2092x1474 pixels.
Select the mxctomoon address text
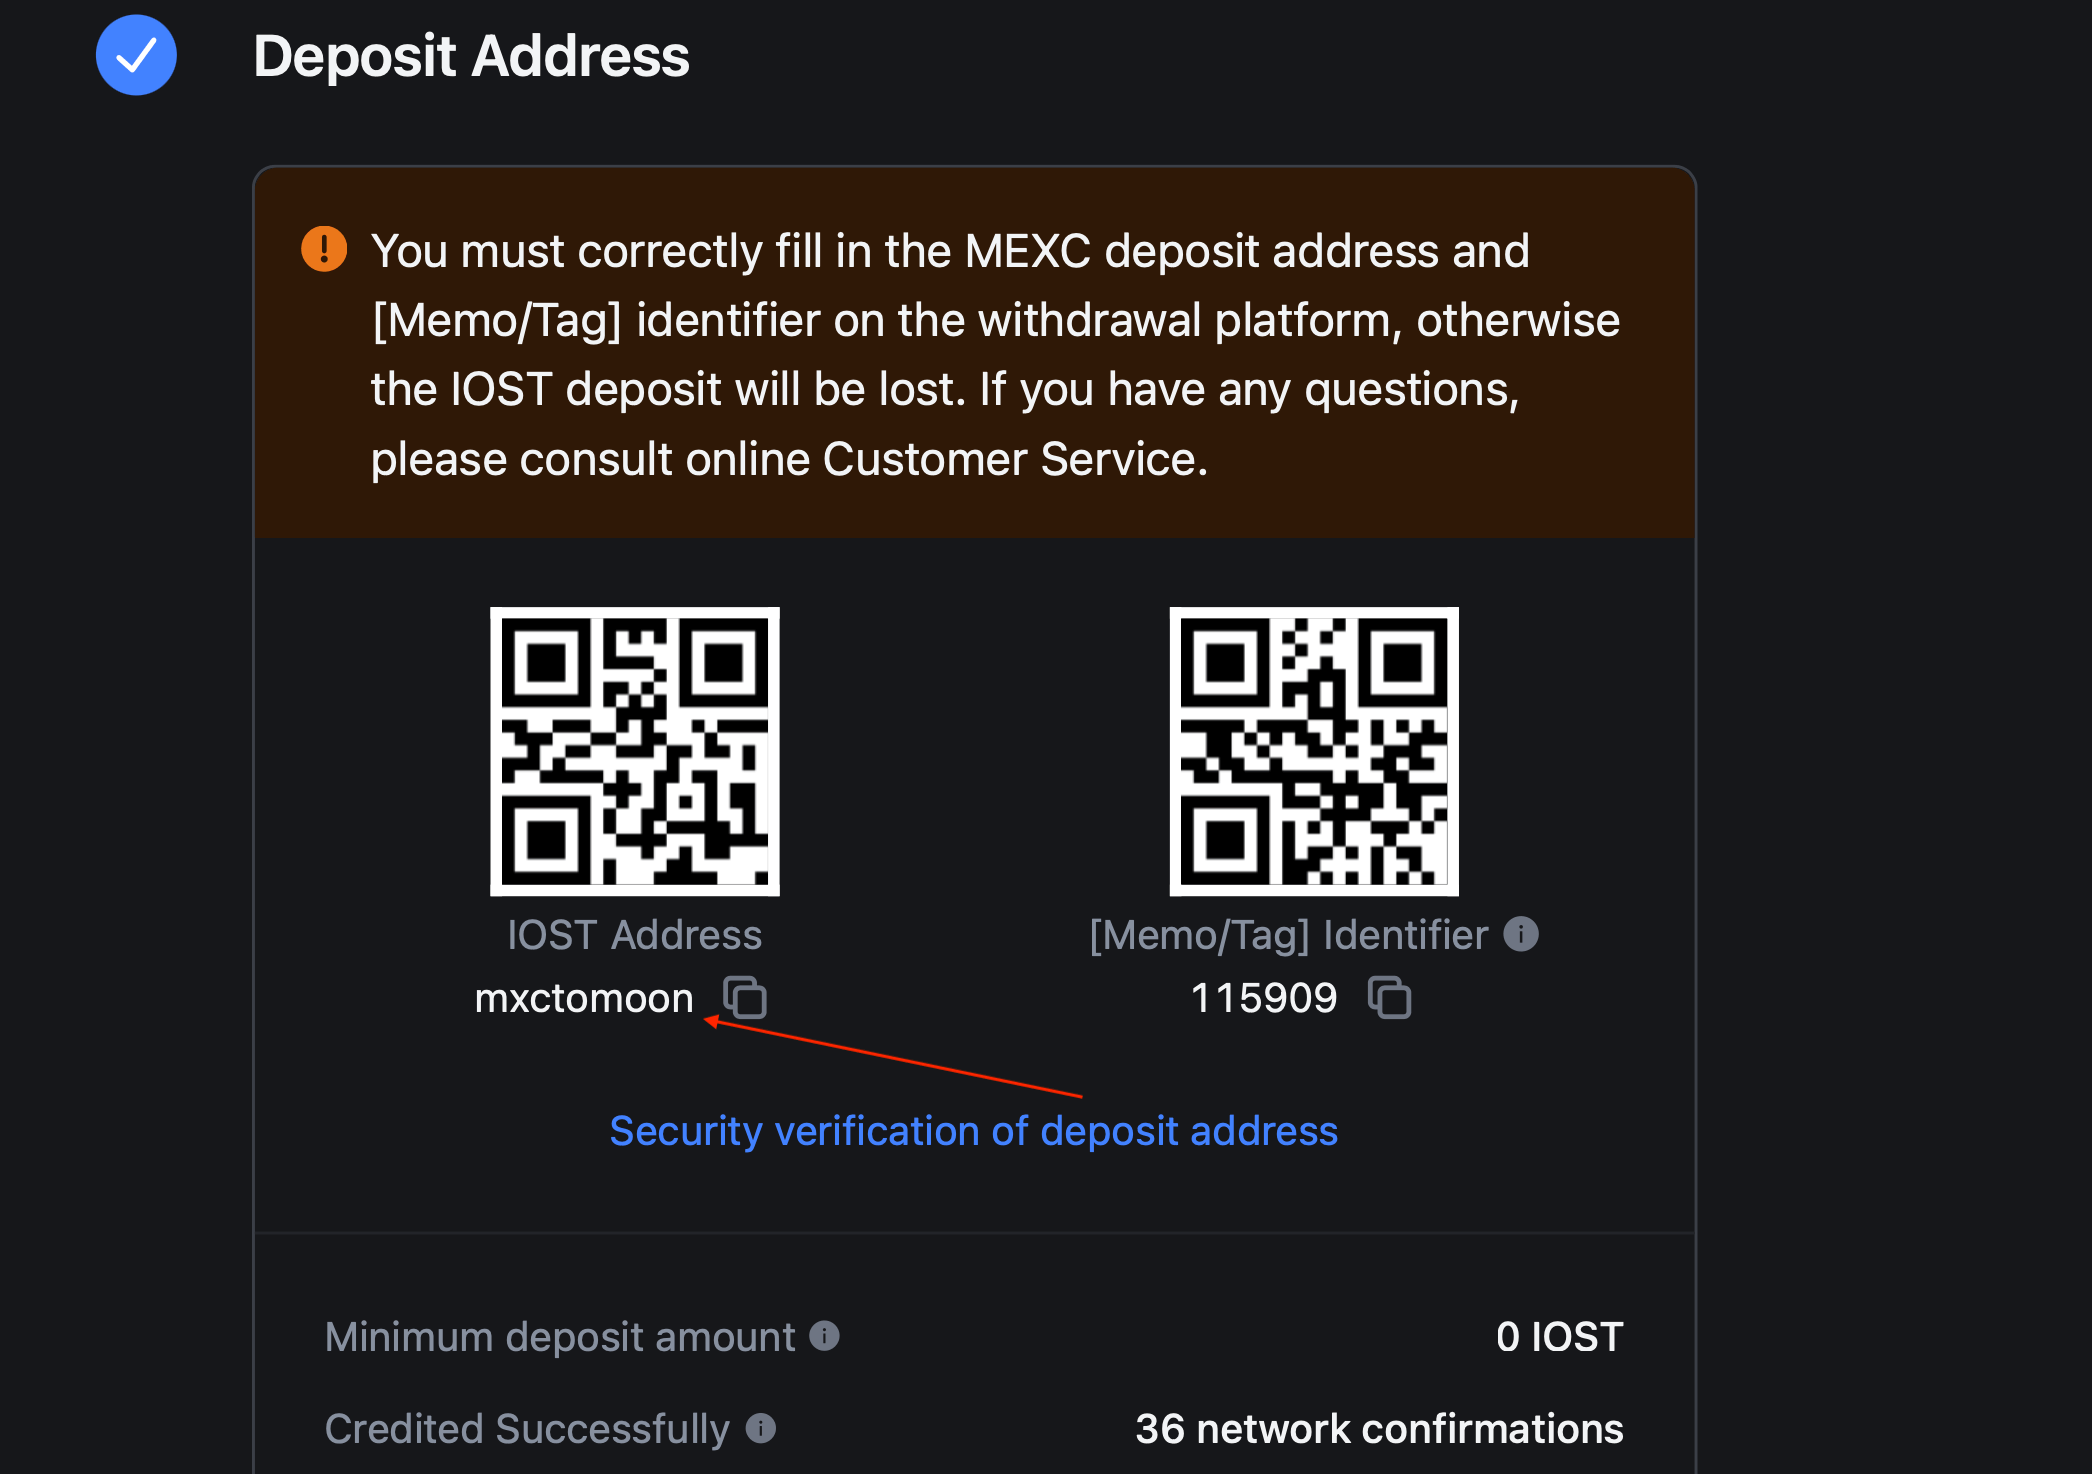584,998
